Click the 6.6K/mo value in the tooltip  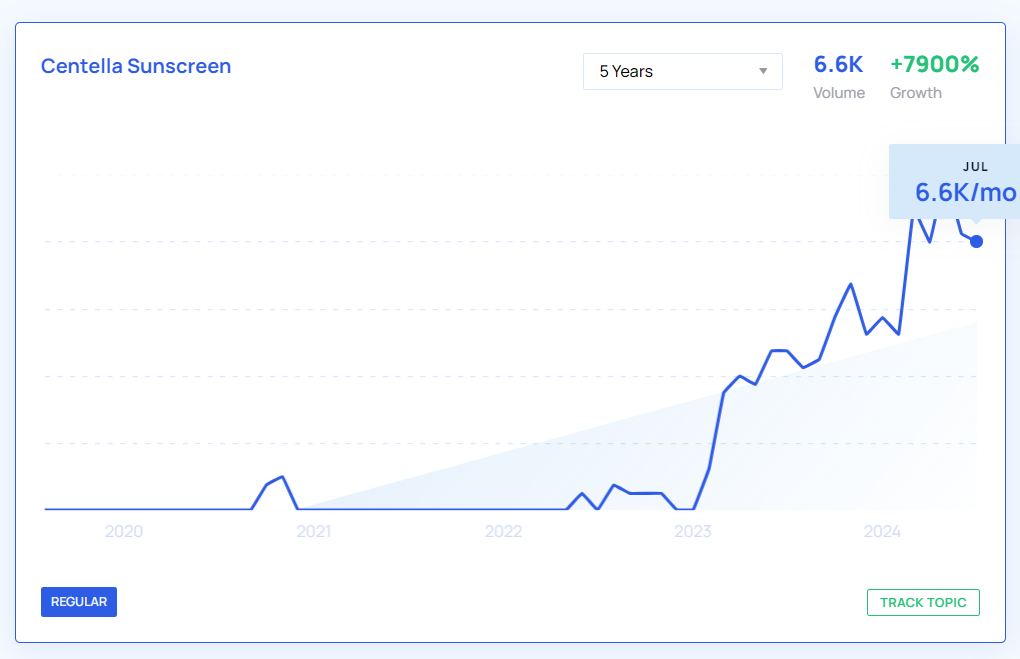tap(965, 193)
